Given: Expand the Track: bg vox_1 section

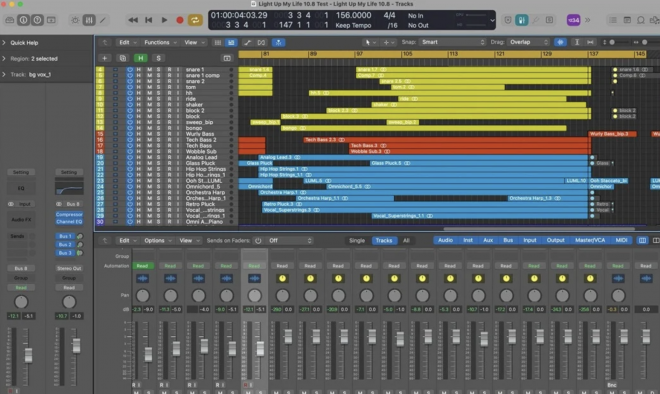Looking at the screenshot, I should tap(4, 75).
